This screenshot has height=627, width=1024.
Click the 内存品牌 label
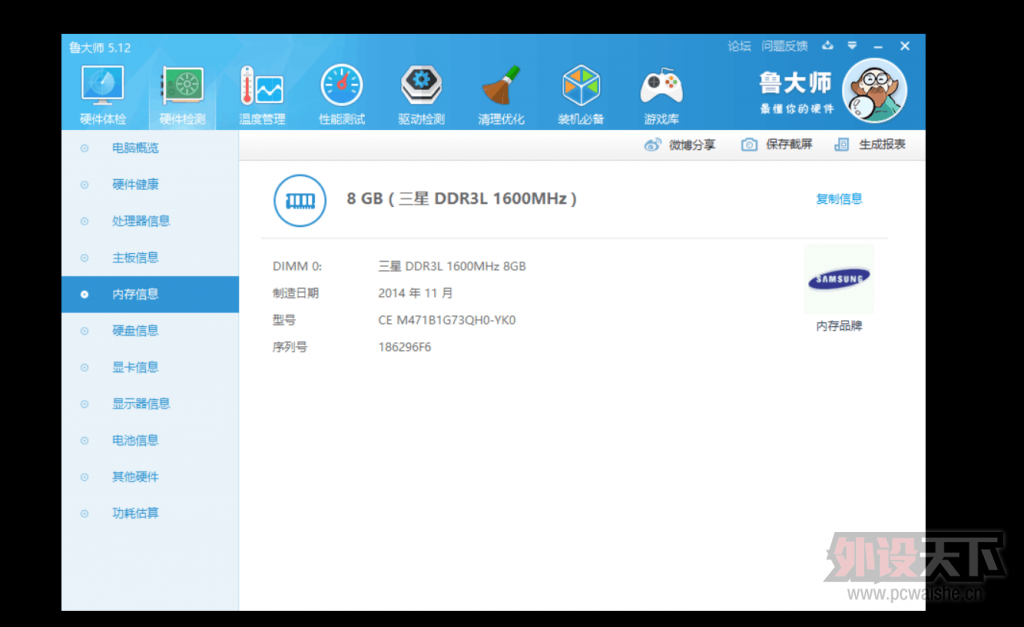click(839, 326)
